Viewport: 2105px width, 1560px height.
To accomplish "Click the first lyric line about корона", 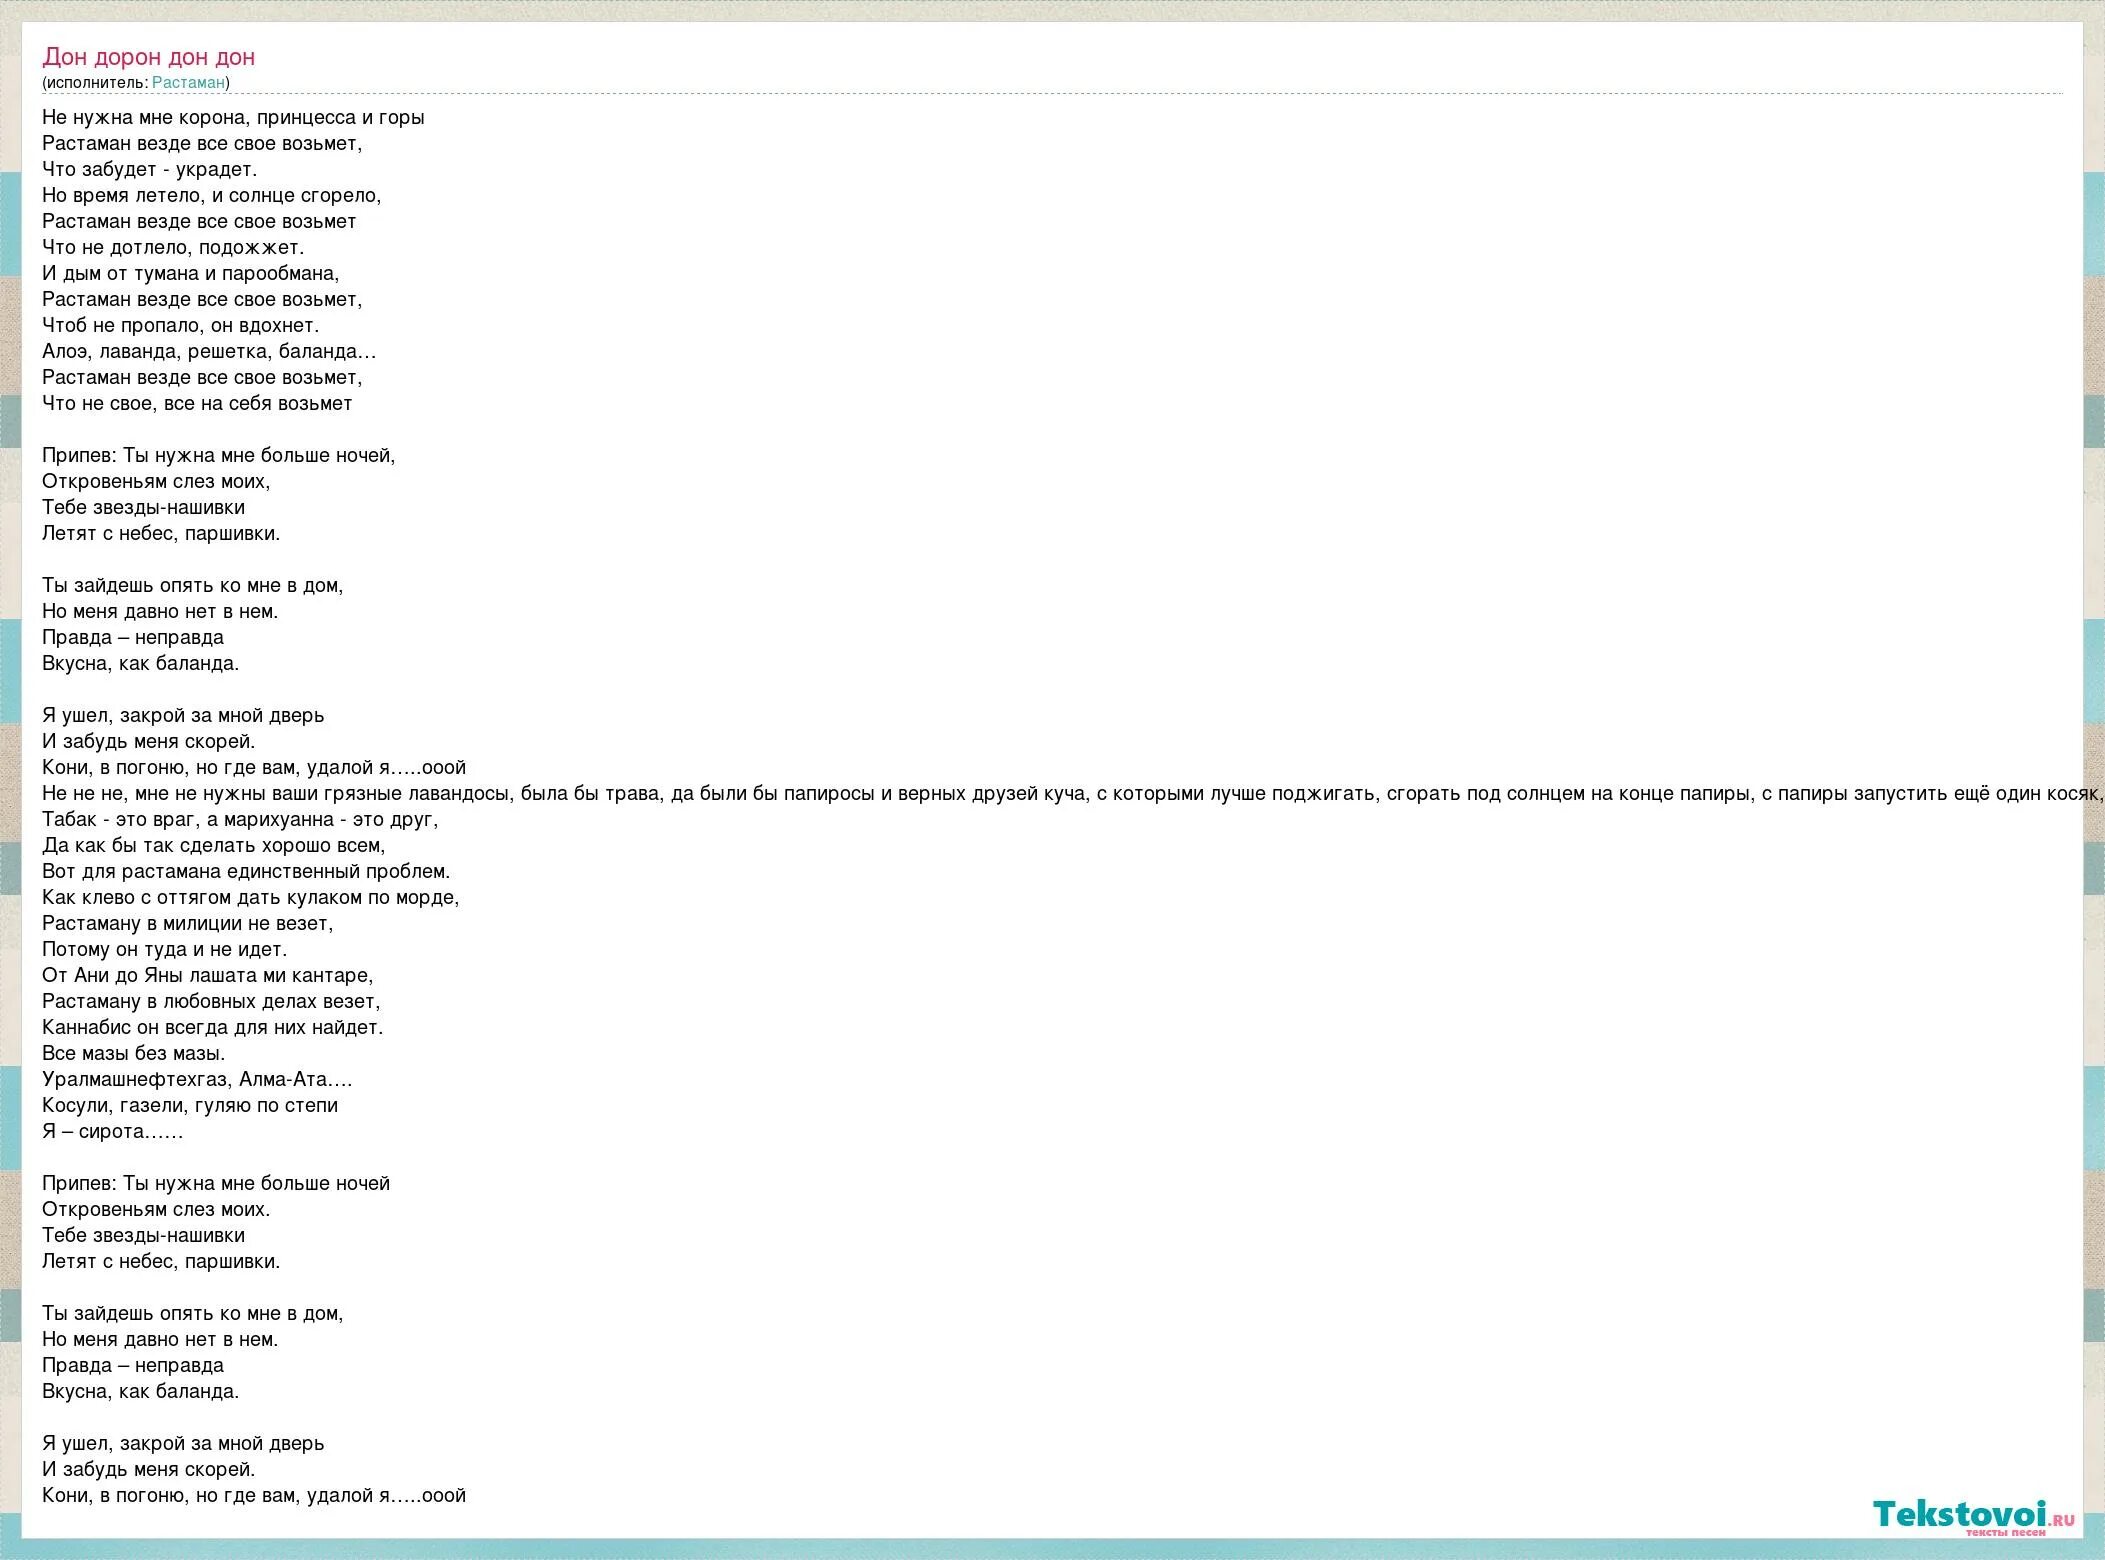I will pos(233,118).
